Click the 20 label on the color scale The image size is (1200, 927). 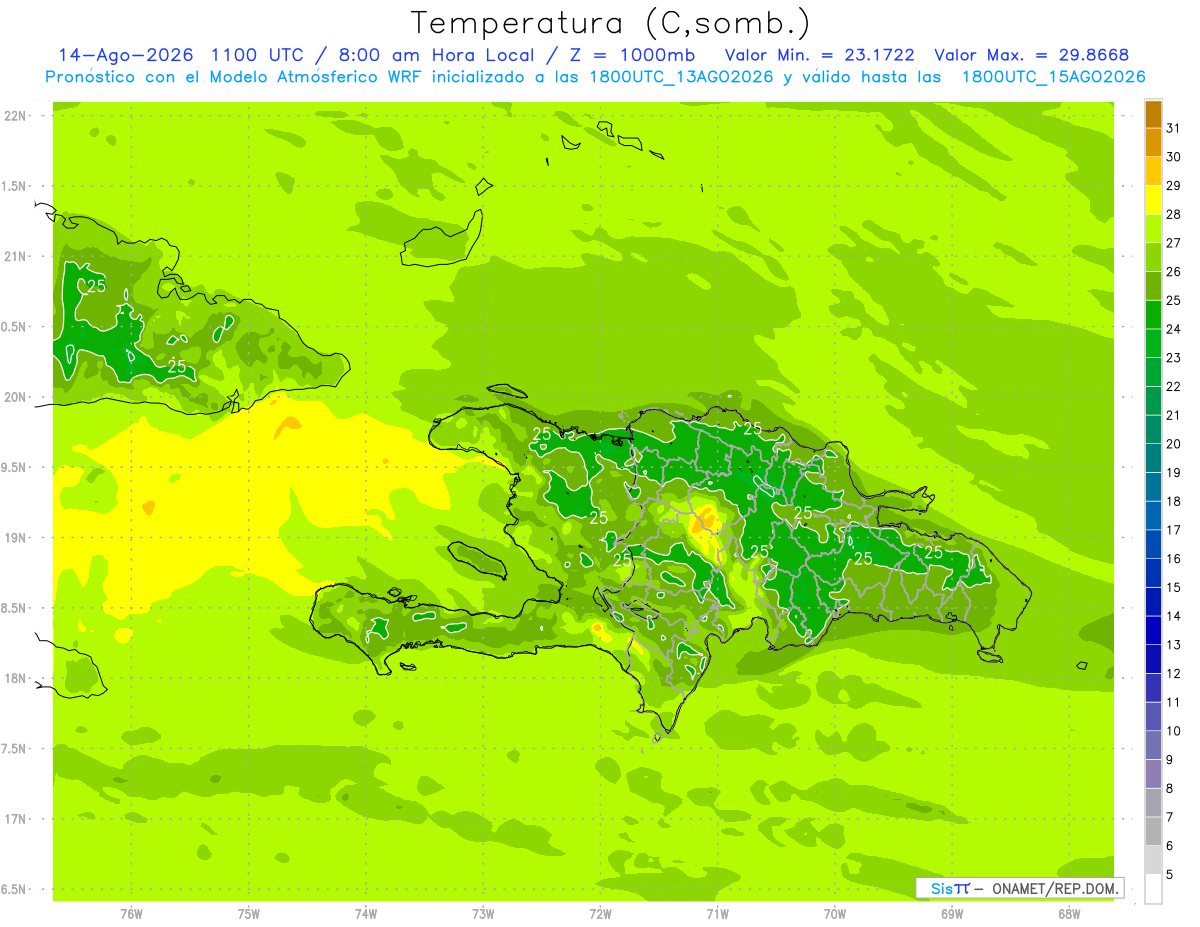[1174, 444]
